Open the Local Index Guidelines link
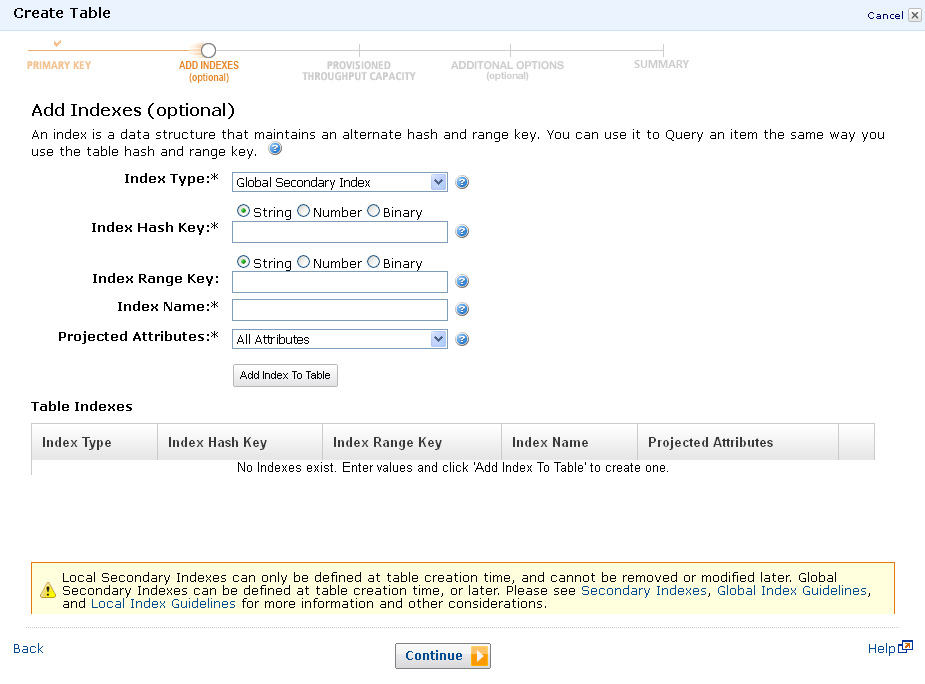Image resolution: width=925 pixels, height=684 pixels. coord(163,603)
